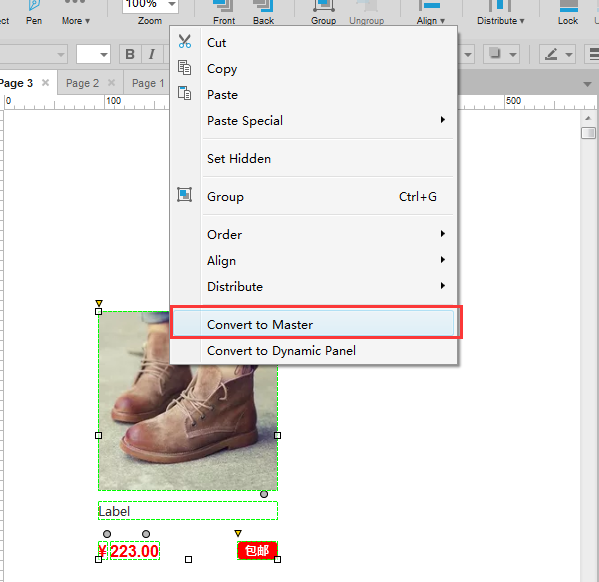The height and width of the screenshot is (582, 599).
Task: Switch to the Page 2 tab
Action: pyautogui.click(x=83, y=83)
